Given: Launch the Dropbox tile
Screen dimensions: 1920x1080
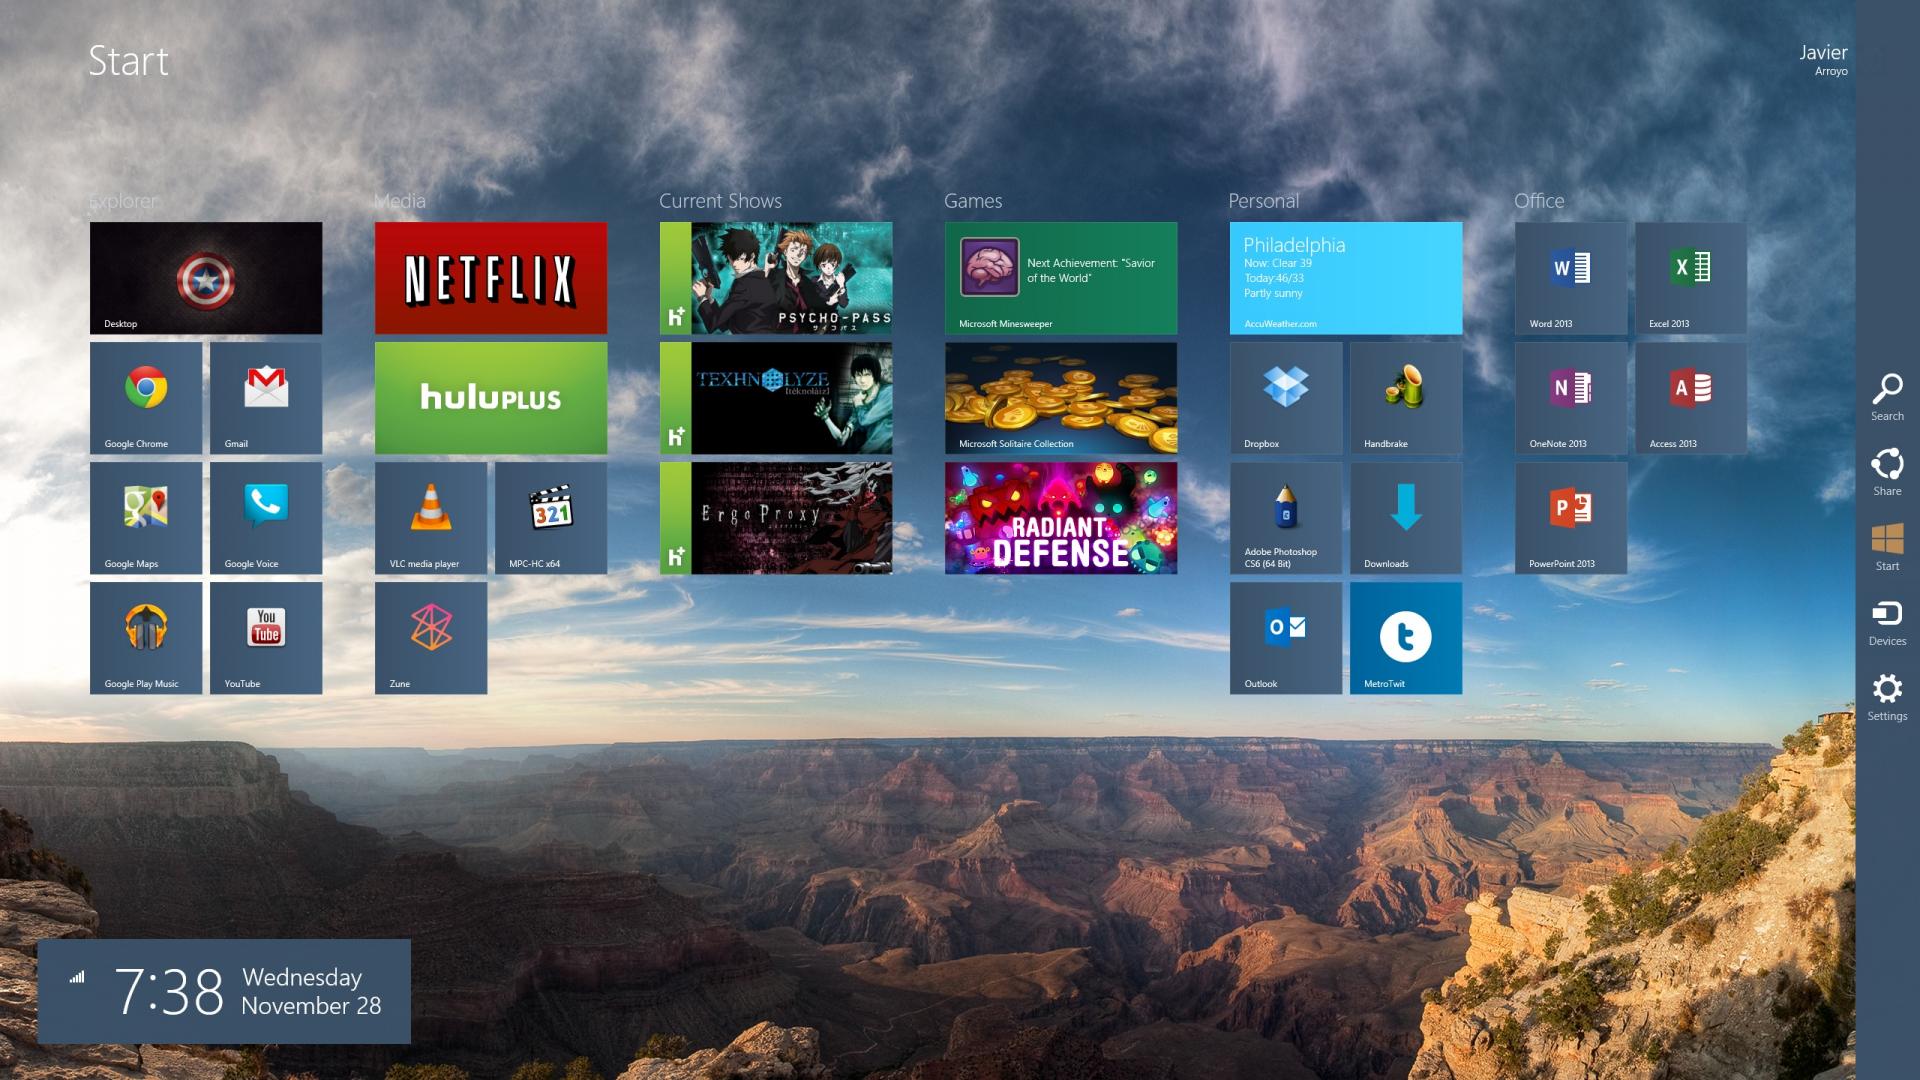Looking at the screenshot, I should pos(1286,398).
